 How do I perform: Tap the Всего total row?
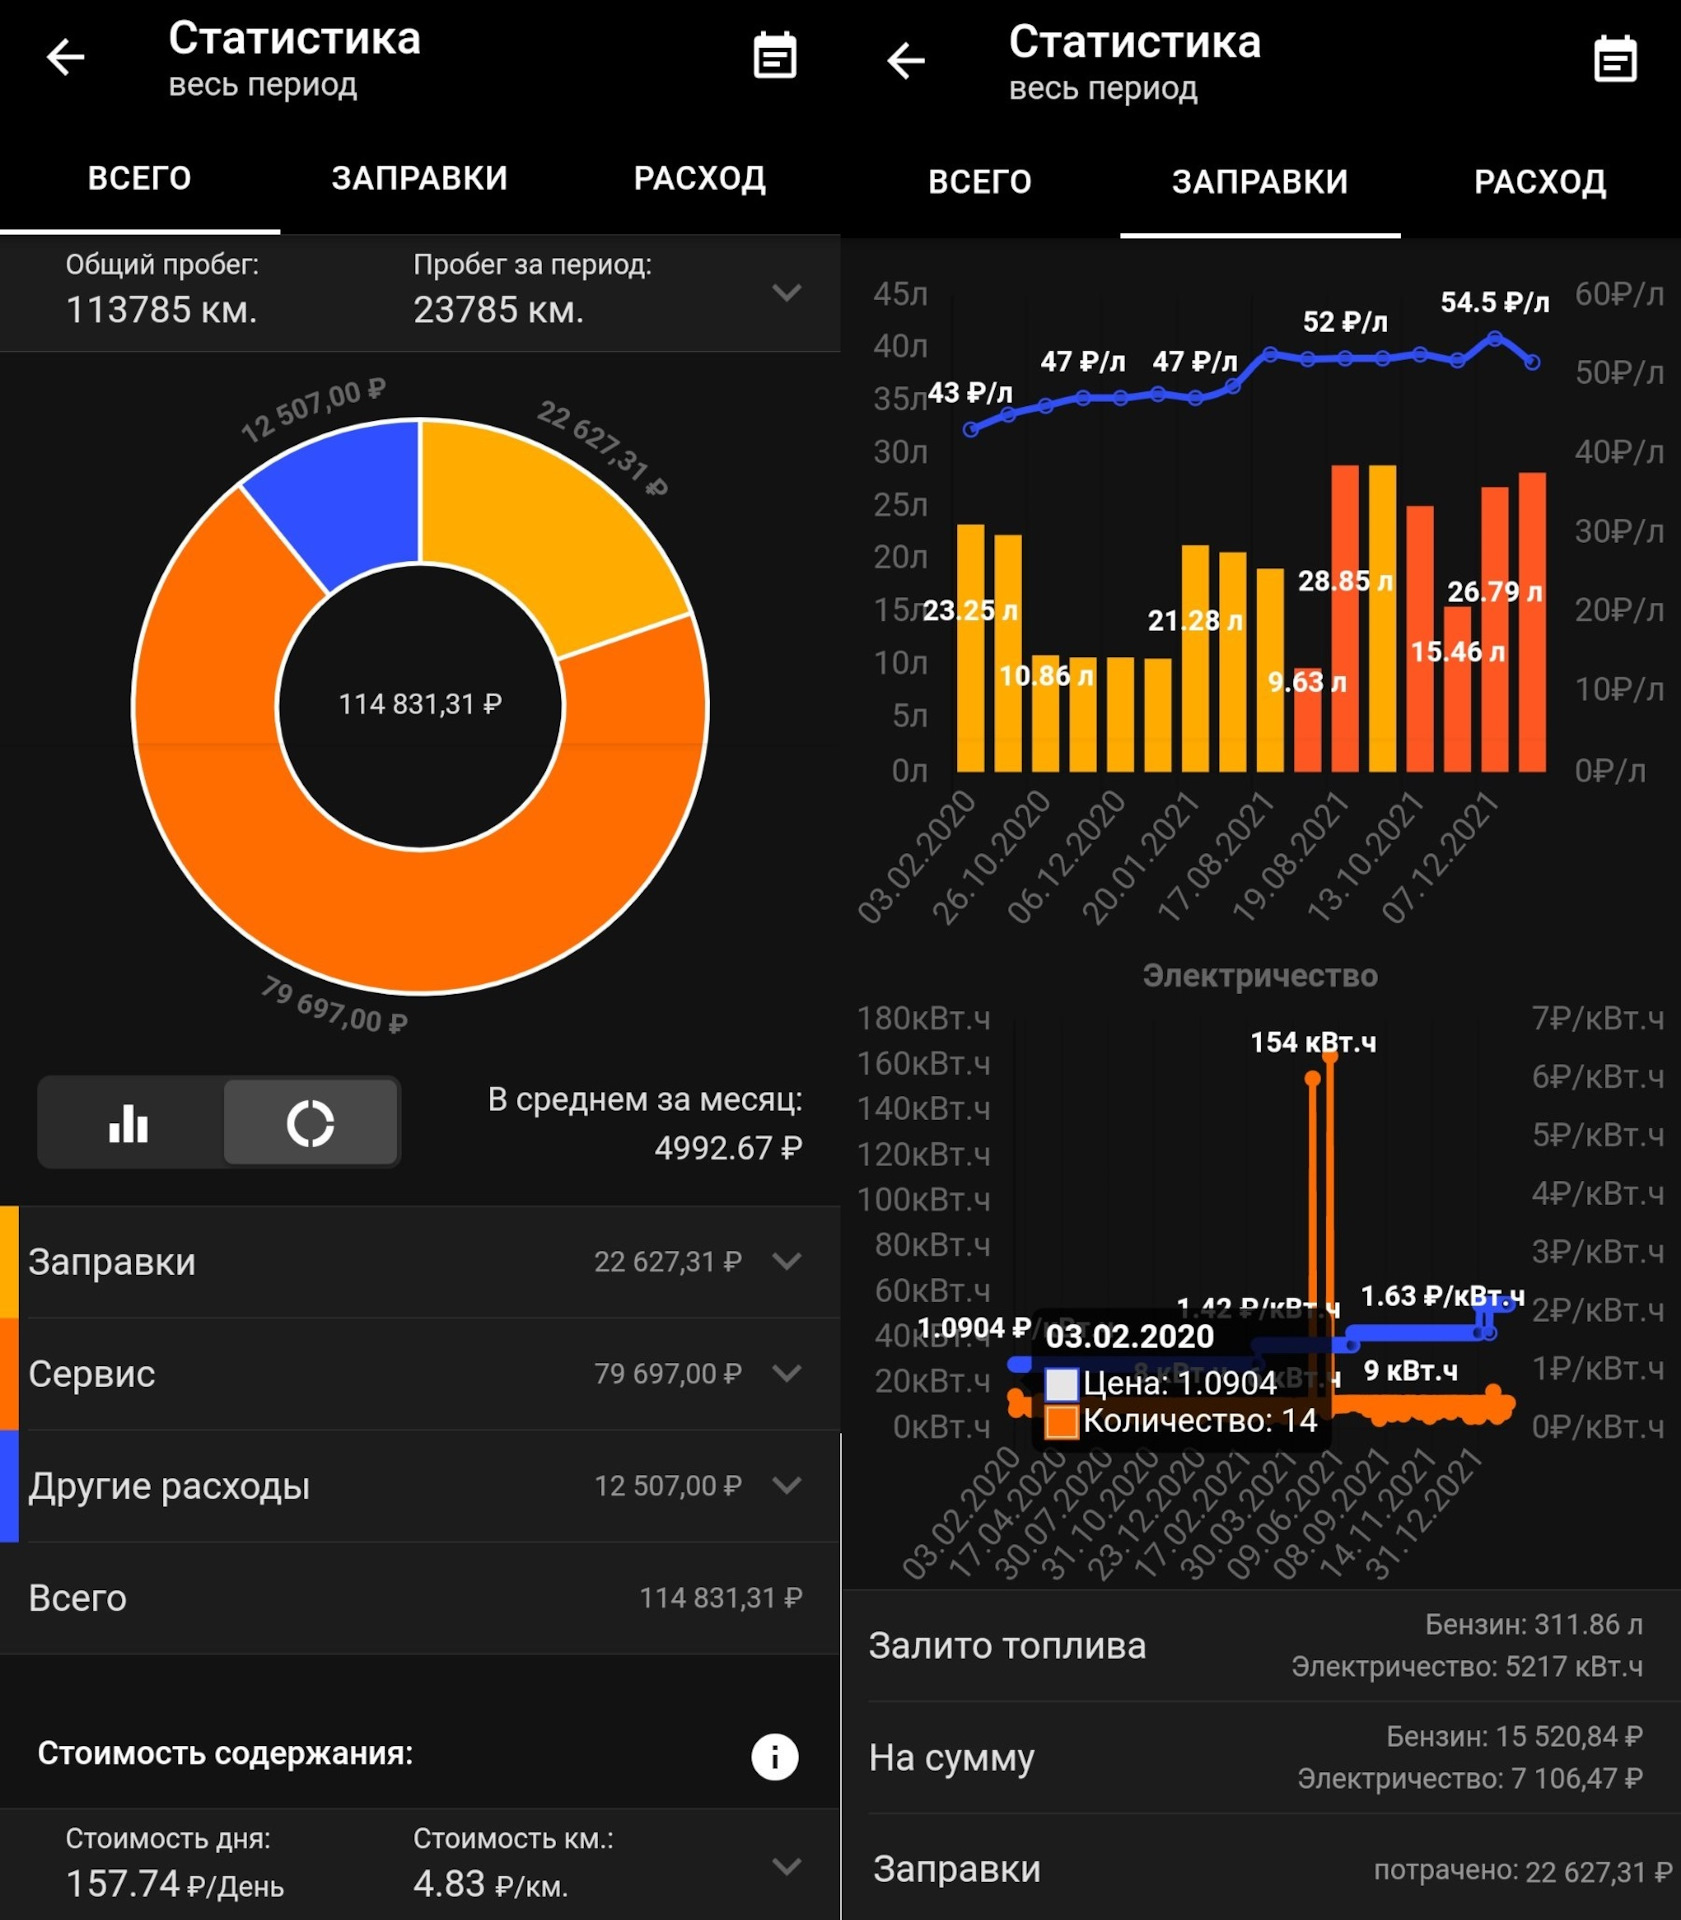click(x=420, y=1597)
